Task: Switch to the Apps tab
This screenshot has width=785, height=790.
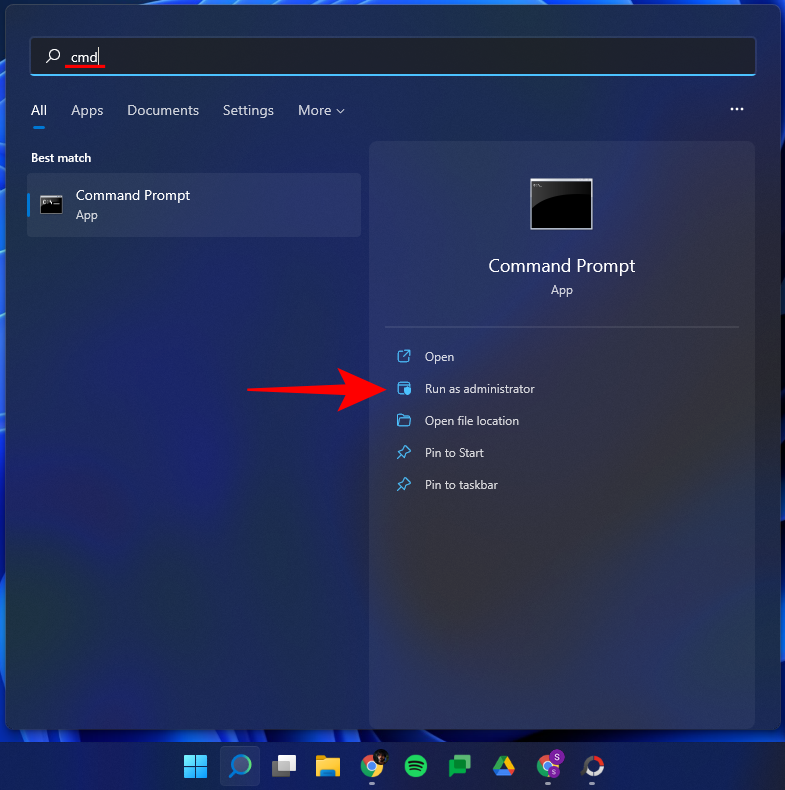Action: [x=87, y=110]
